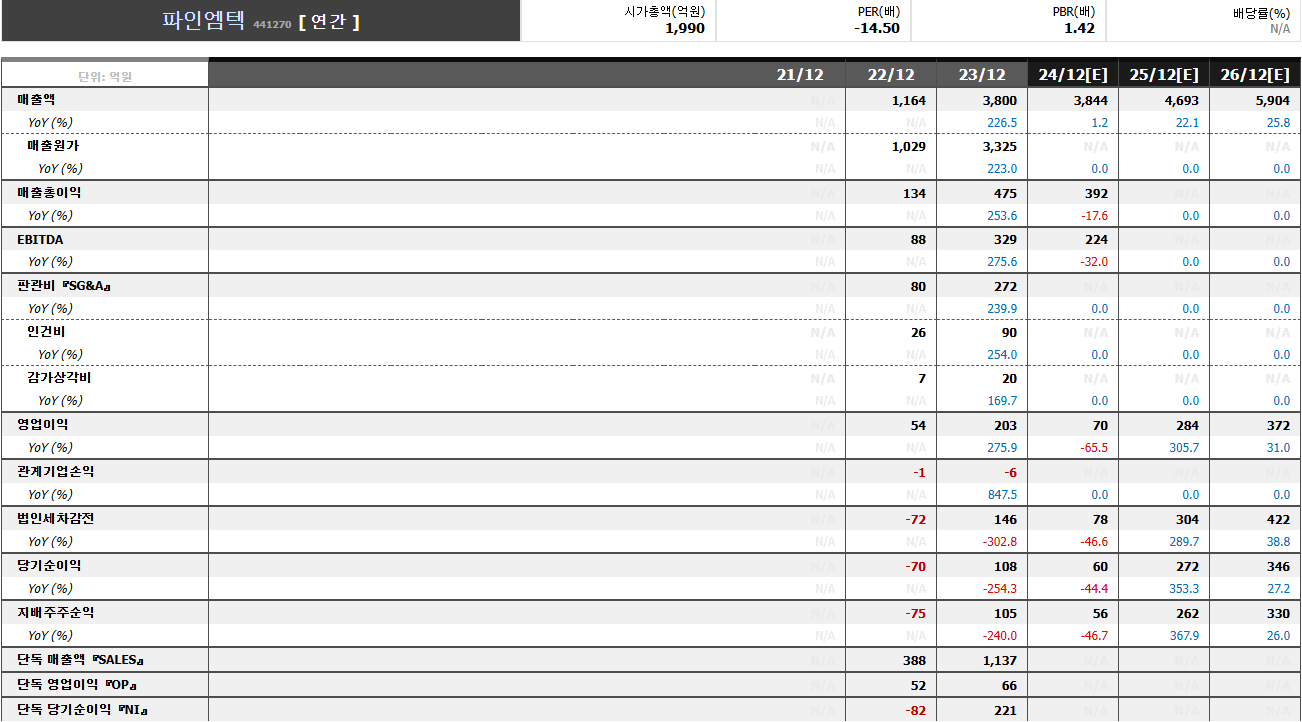Click the PBR(배) value 1.42

(x=1079, y=29)
